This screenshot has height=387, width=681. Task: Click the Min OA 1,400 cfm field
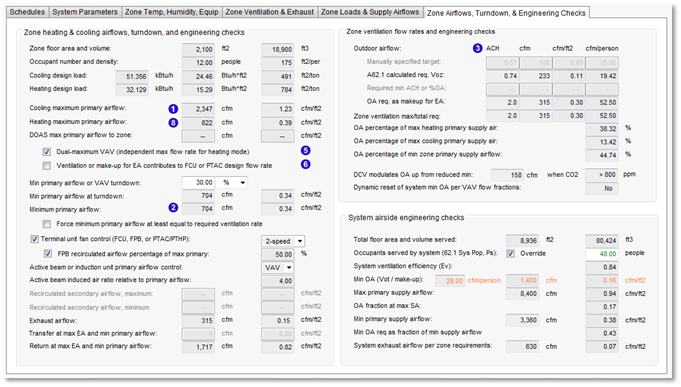coord(522,281)
